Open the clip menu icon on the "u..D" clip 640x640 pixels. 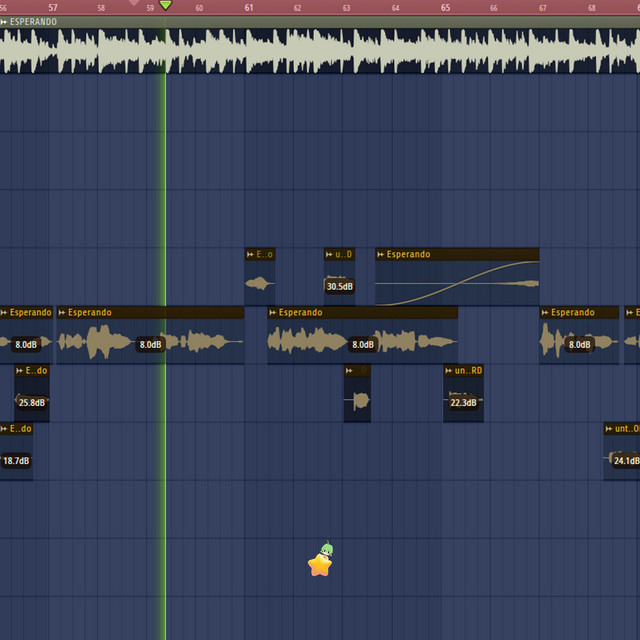point(329,255)
